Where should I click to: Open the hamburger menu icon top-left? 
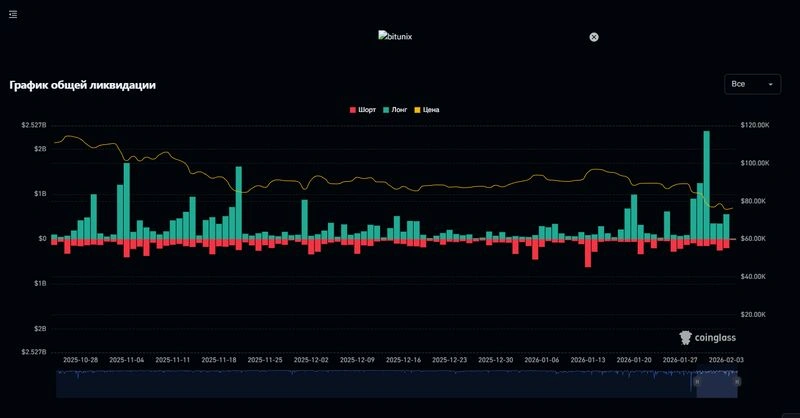tap(13, 14)
